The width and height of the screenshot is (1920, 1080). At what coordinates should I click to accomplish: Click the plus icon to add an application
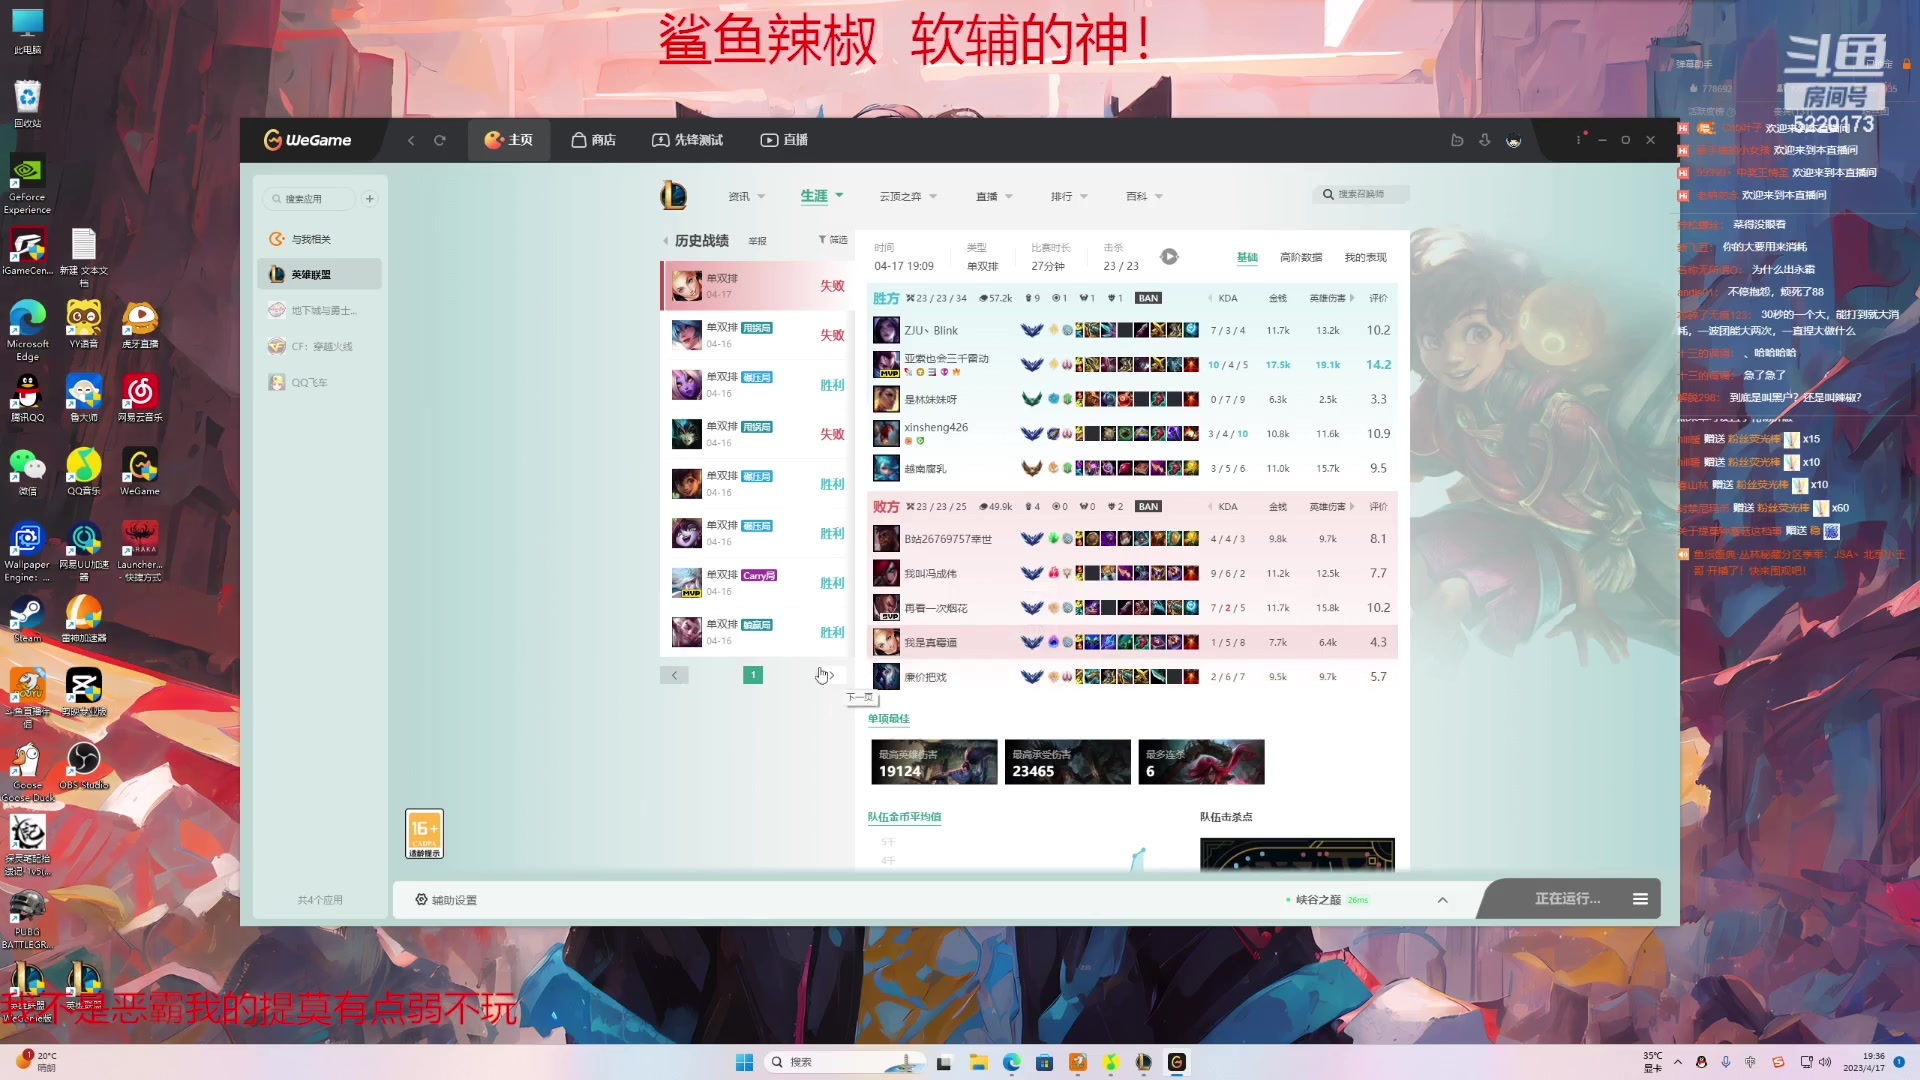tap(369, 198)
